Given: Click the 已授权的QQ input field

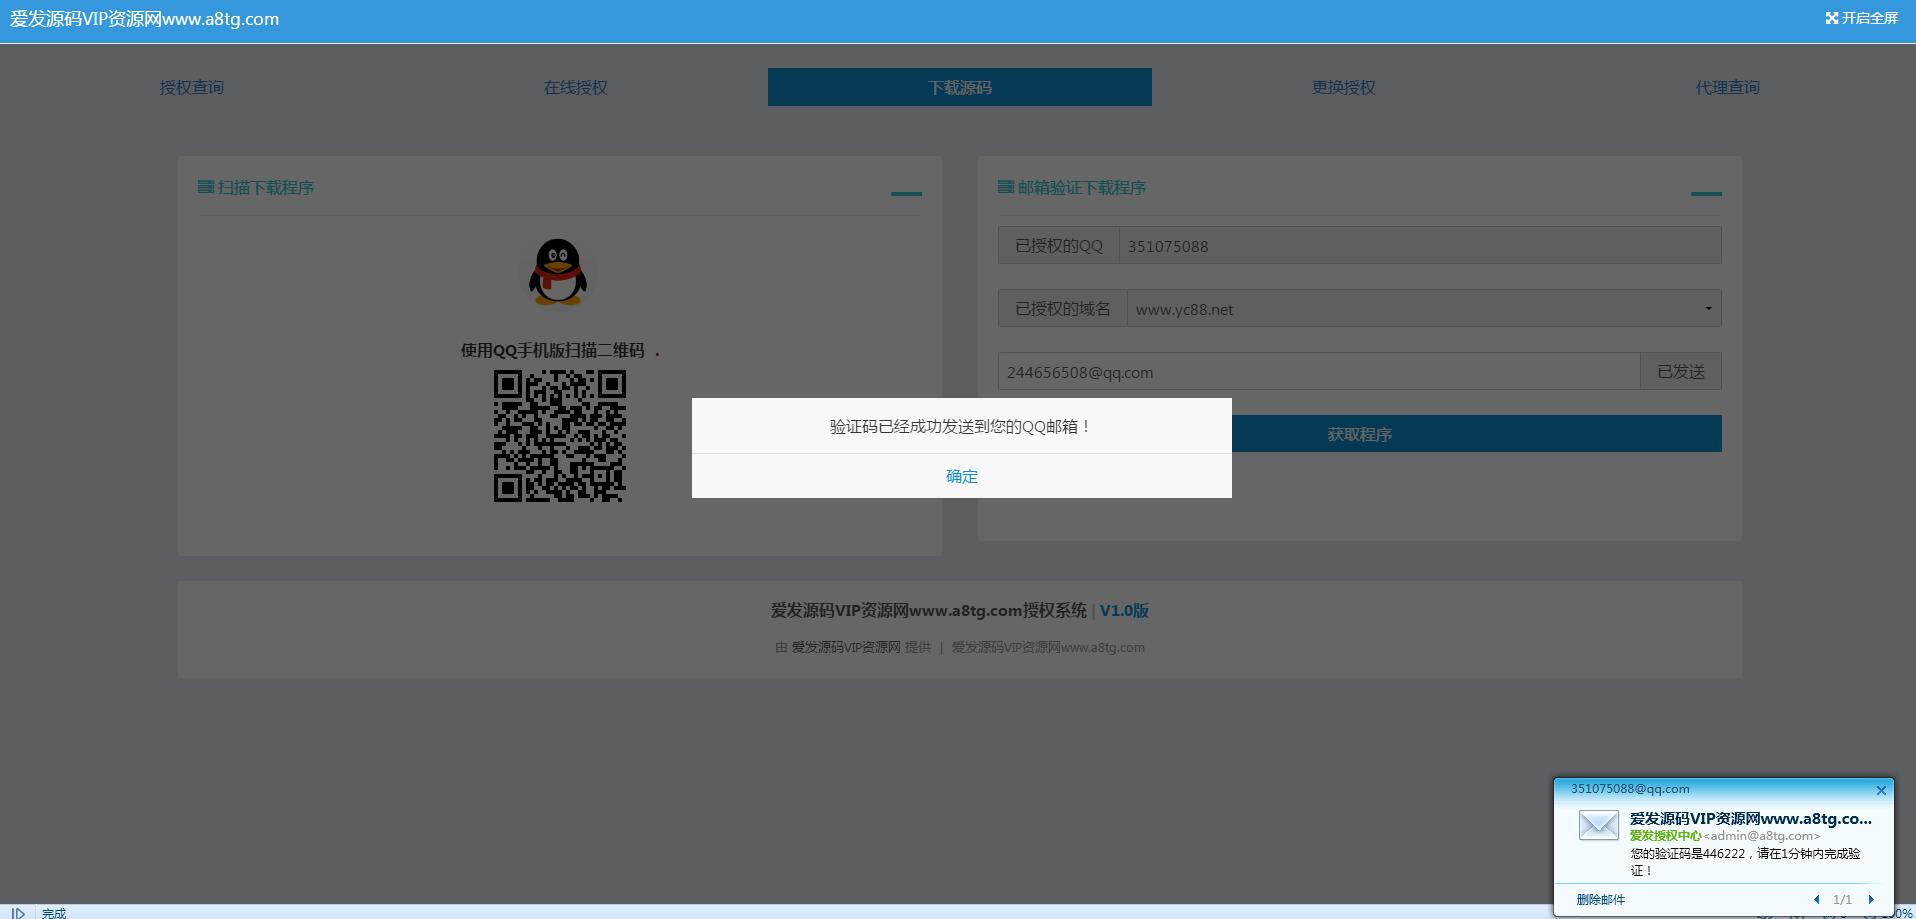Looking at the screenshot, I should tap(1419, 246).
